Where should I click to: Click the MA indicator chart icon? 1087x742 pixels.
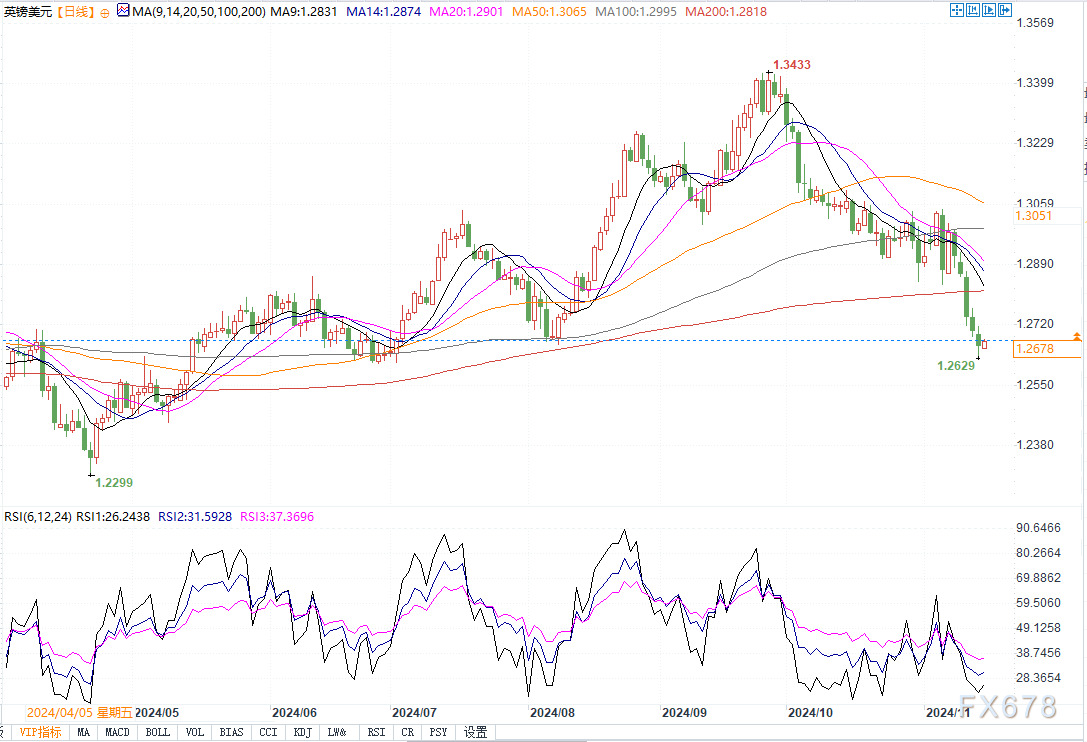point(123,12)
